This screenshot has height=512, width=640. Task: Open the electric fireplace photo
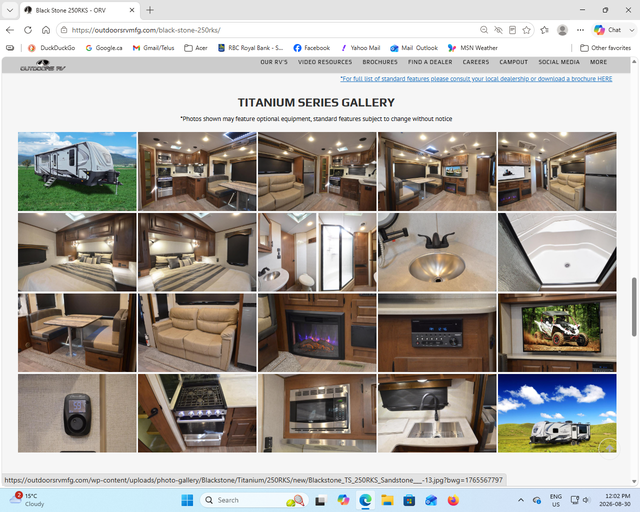tap(317, 332)
